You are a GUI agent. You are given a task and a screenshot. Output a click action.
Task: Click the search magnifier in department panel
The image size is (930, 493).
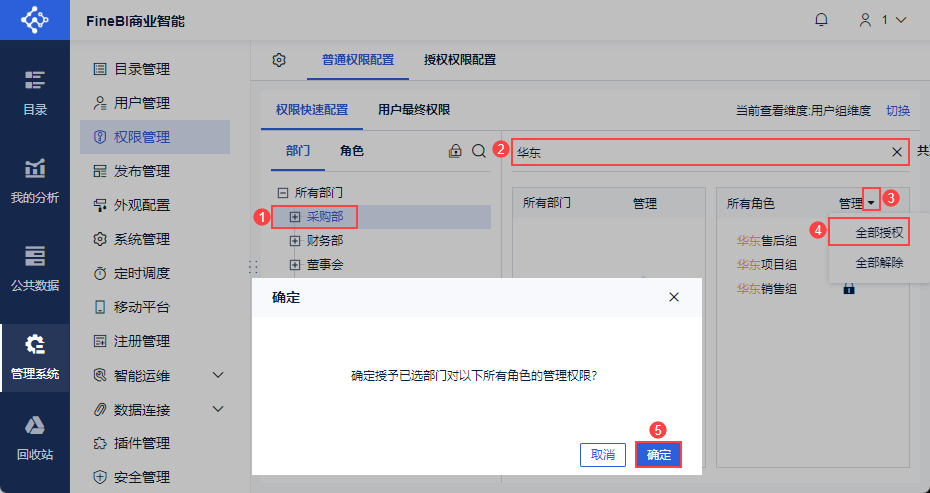tap(479, 151)
